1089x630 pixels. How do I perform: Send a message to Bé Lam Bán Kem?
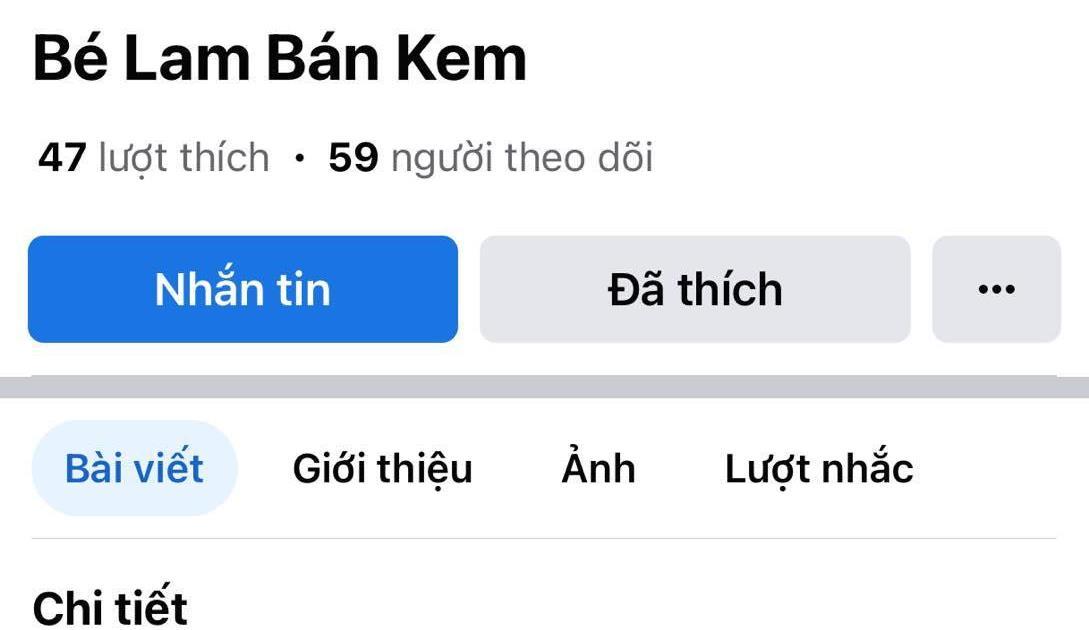242,289
